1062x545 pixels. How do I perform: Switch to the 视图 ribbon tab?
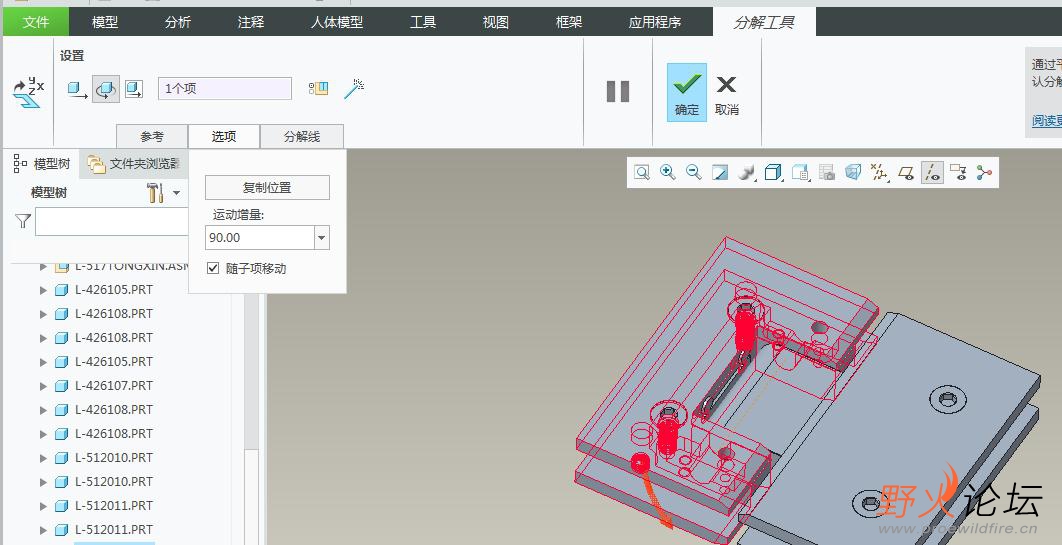pos(496,22)
